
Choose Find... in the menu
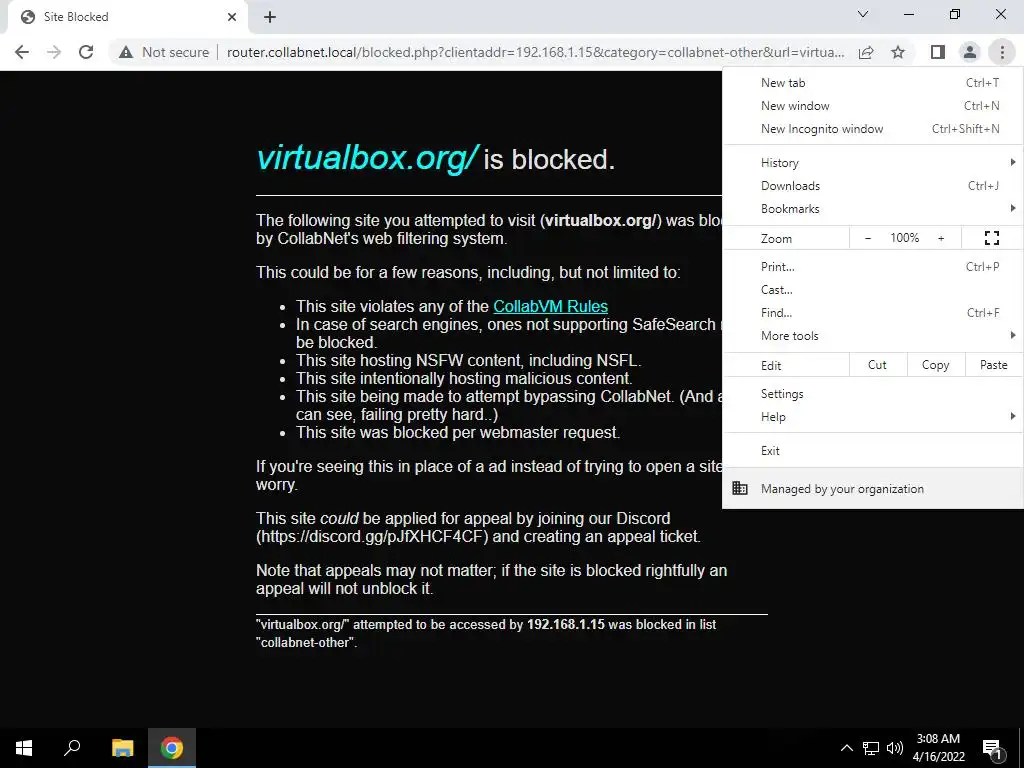pos(872,312)
